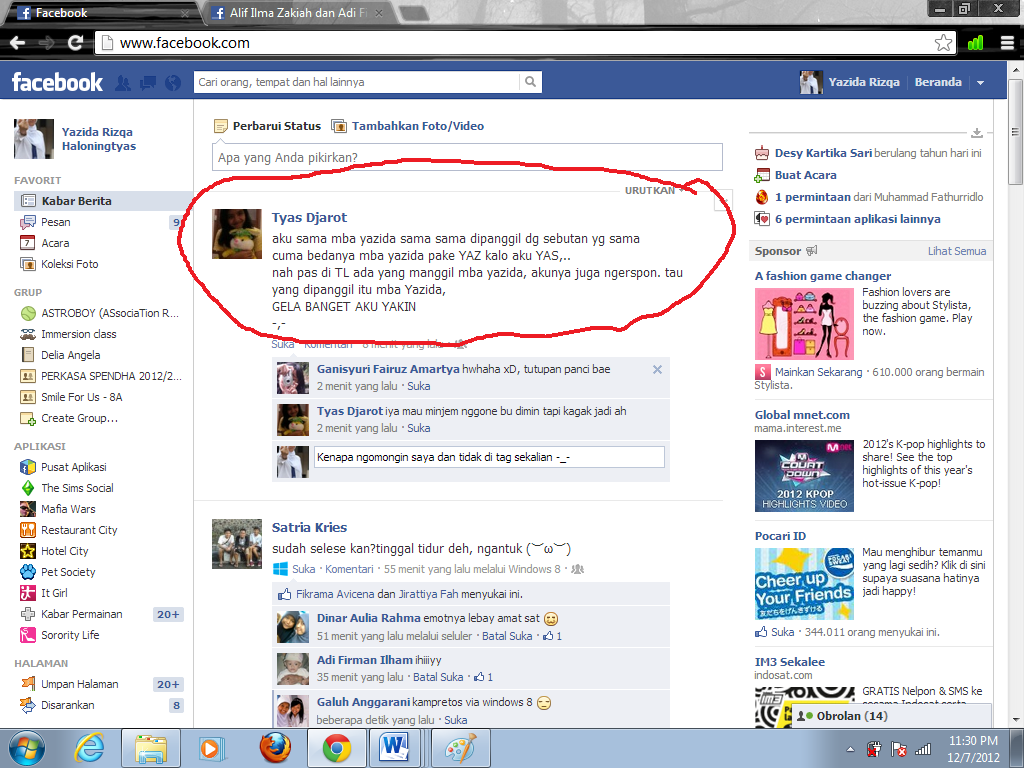This screenshot has width=1024, height=768.
Task: Click Beranda in header
Action: click(938, 82)
